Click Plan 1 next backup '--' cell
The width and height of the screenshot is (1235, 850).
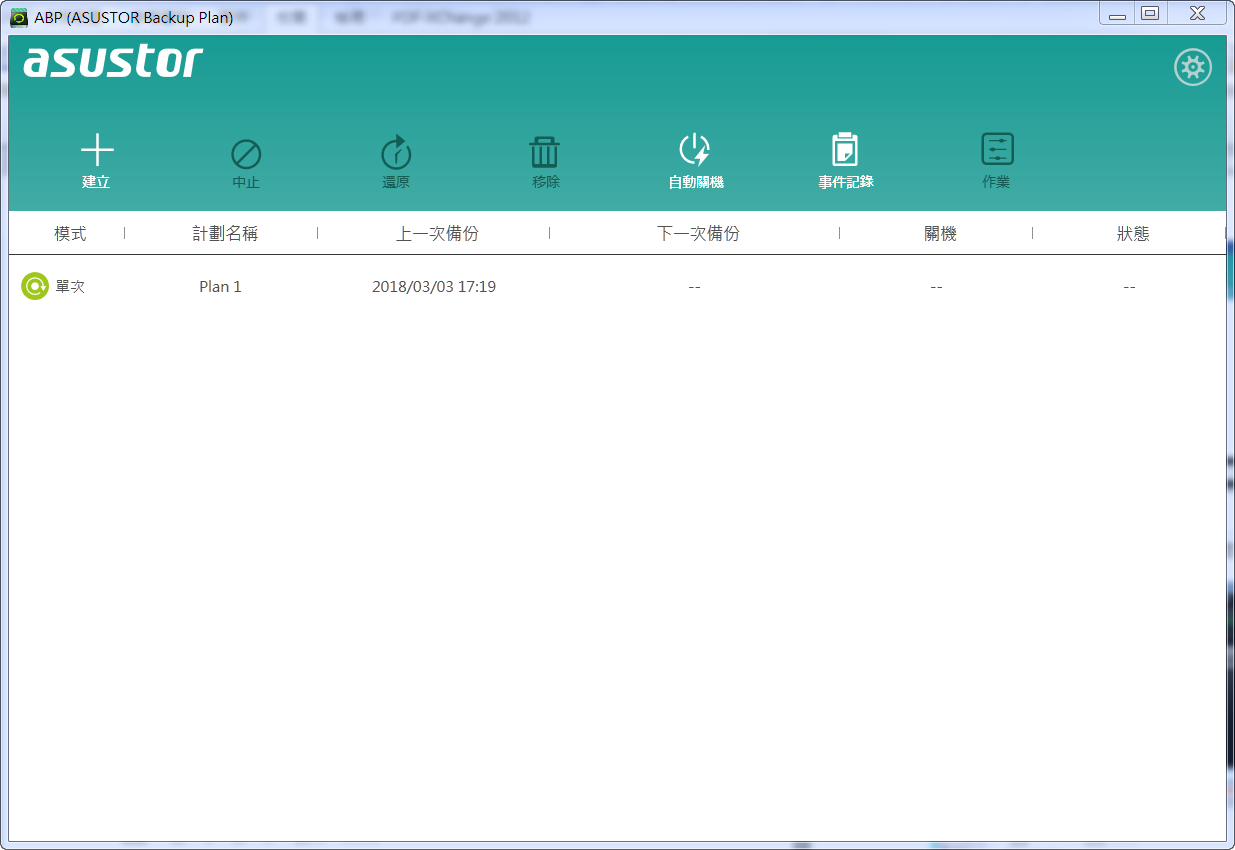pos(694,287)
